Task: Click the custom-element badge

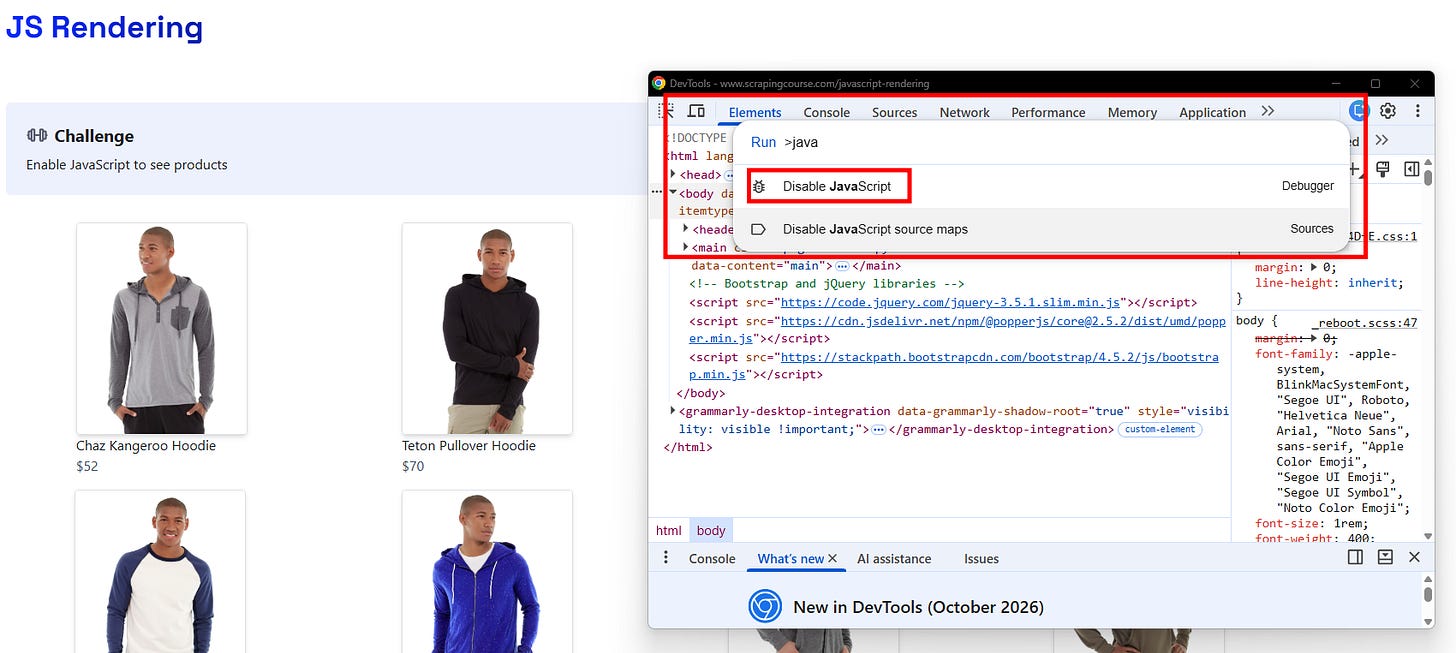Action: (x=1160, y=429)
